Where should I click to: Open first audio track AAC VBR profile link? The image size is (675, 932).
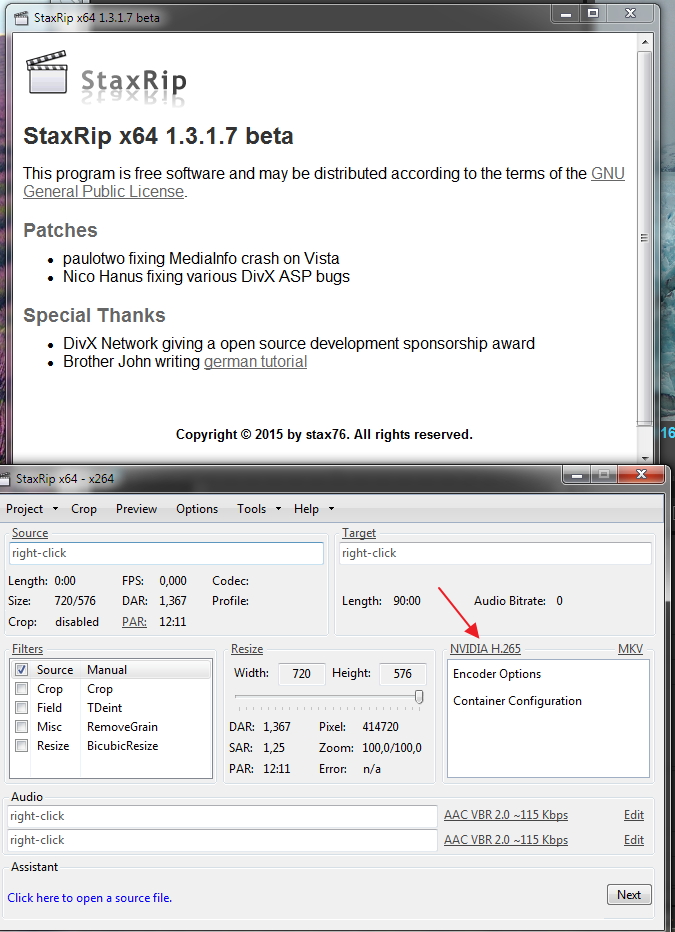[506, 815]
